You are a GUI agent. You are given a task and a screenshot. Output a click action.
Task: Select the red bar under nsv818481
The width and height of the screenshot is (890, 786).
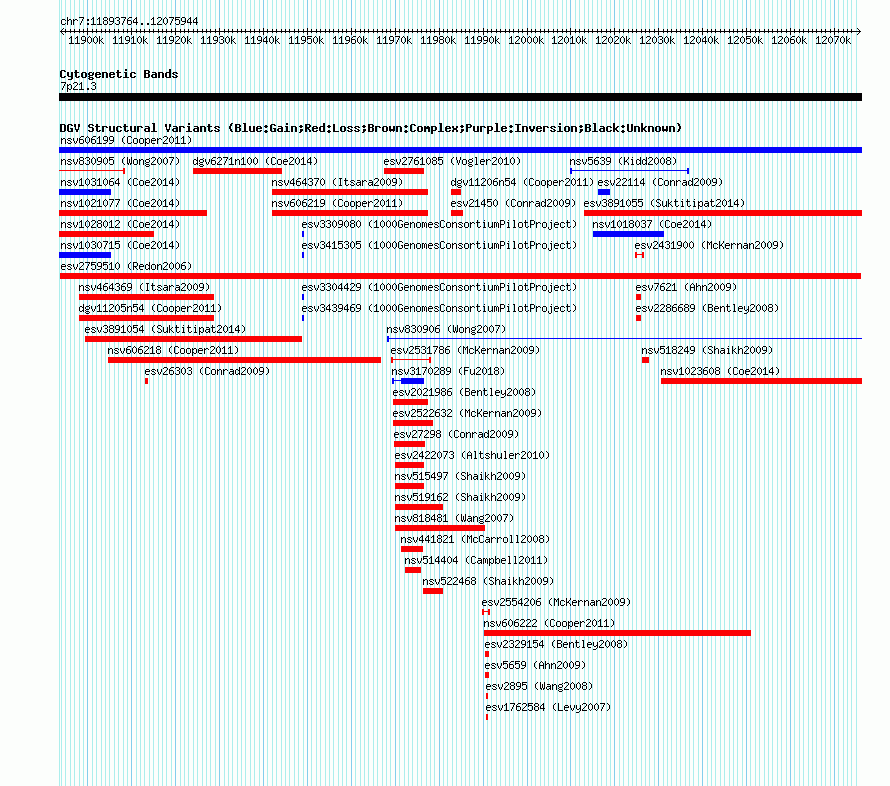point(440,528)
